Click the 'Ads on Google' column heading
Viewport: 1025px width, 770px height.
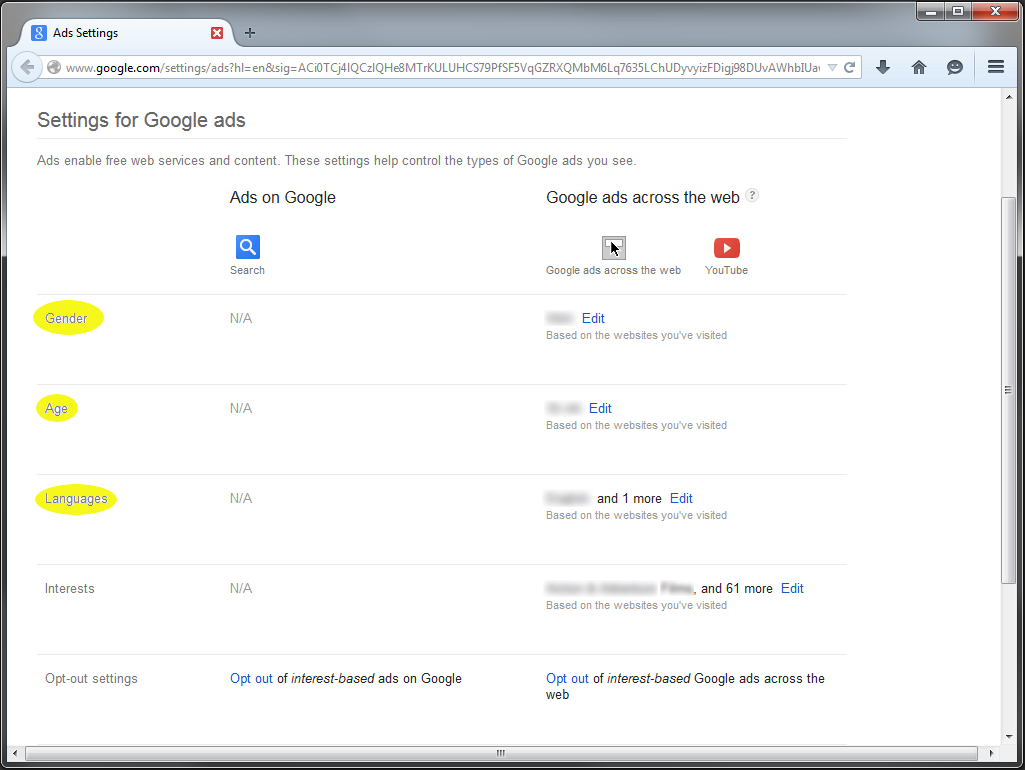pyautogui.click(x=282, y=197)
